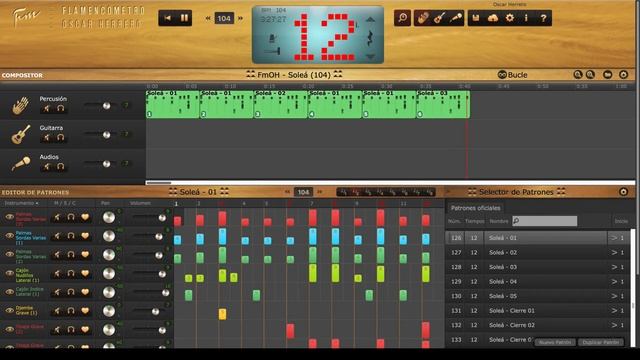The height and width of the screenshot is (360, 640).
Task: Click the Duplicar Patrón button
Action: (601, 342)
